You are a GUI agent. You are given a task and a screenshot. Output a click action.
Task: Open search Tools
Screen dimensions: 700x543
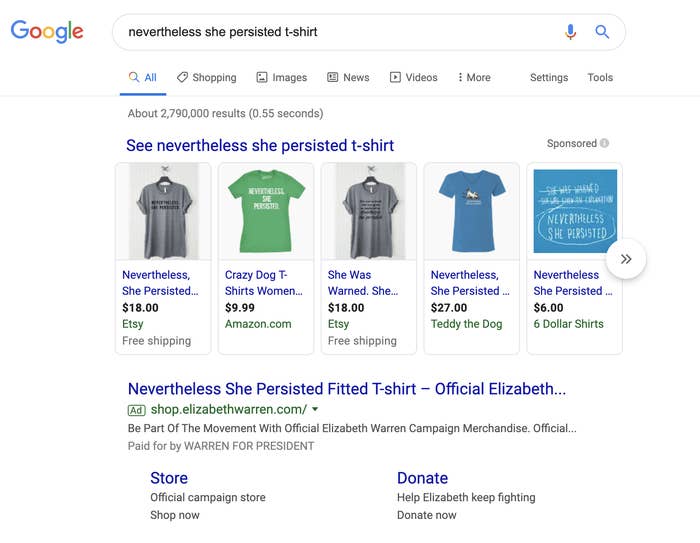(600, 78)
